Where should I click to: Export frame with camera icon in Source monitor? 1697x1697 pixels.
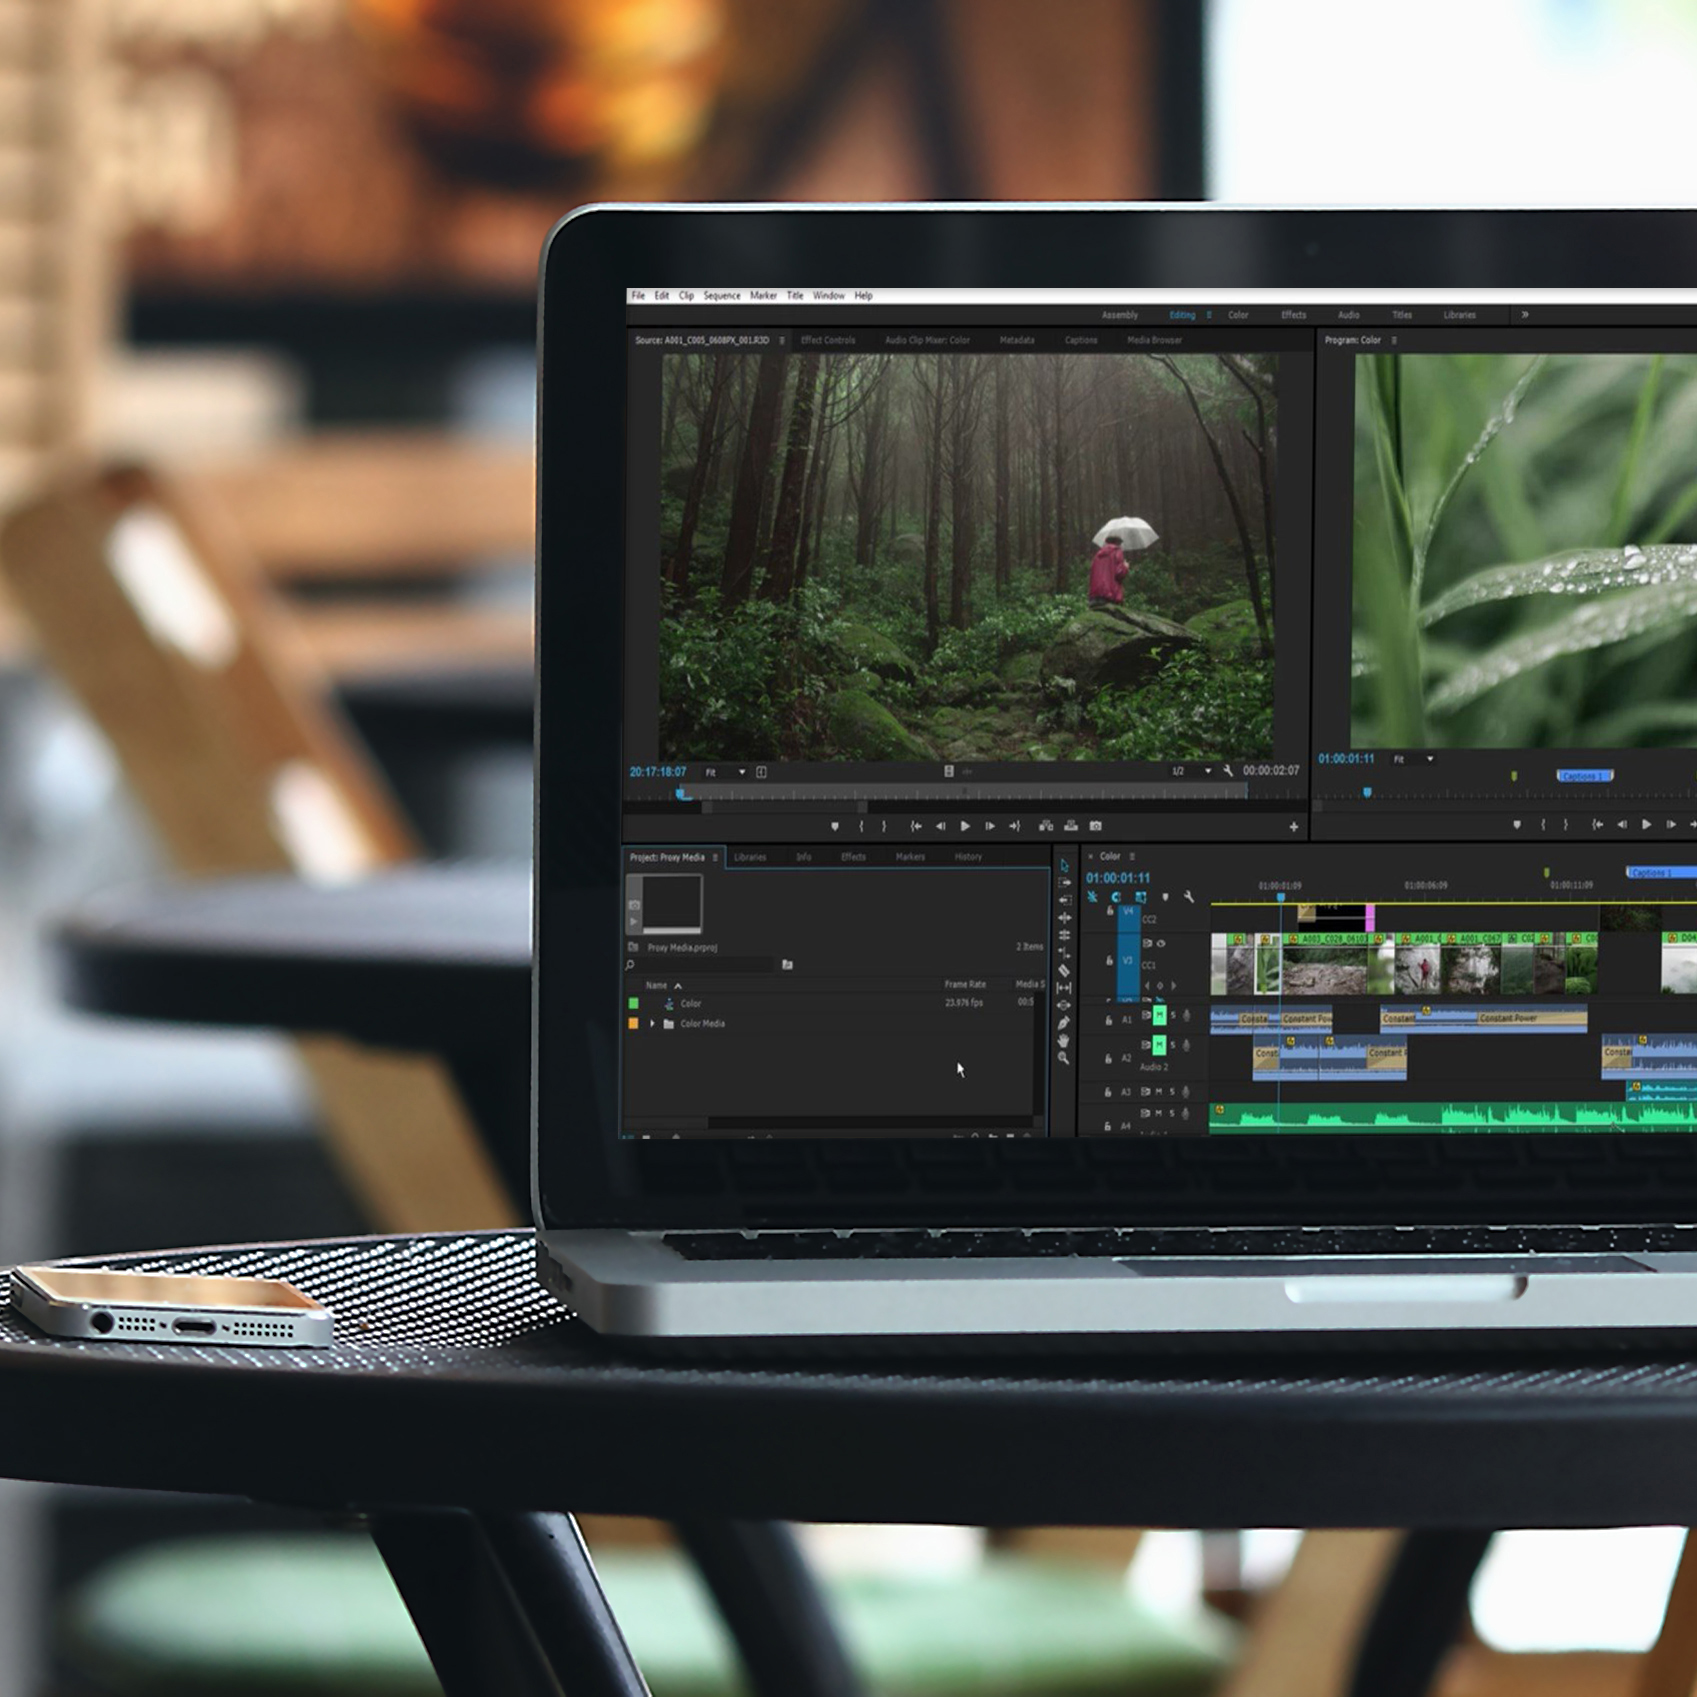tap(1096, 826)
